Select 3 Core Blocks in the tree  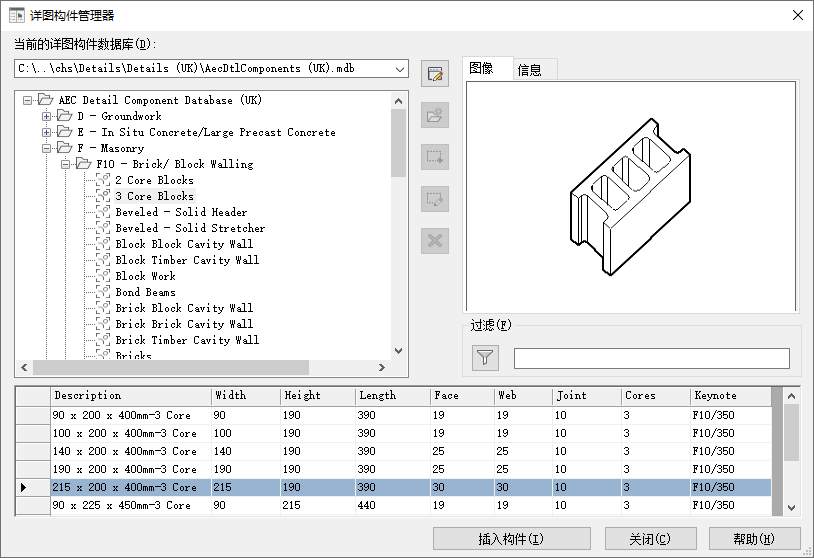click(155, 196)
